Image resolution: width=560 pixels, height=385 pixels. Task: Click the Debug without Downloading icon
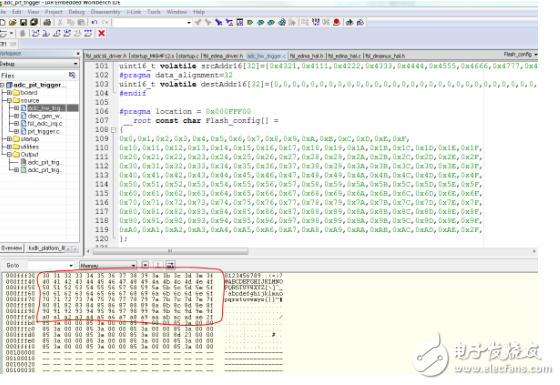click(x=360, y=22)
